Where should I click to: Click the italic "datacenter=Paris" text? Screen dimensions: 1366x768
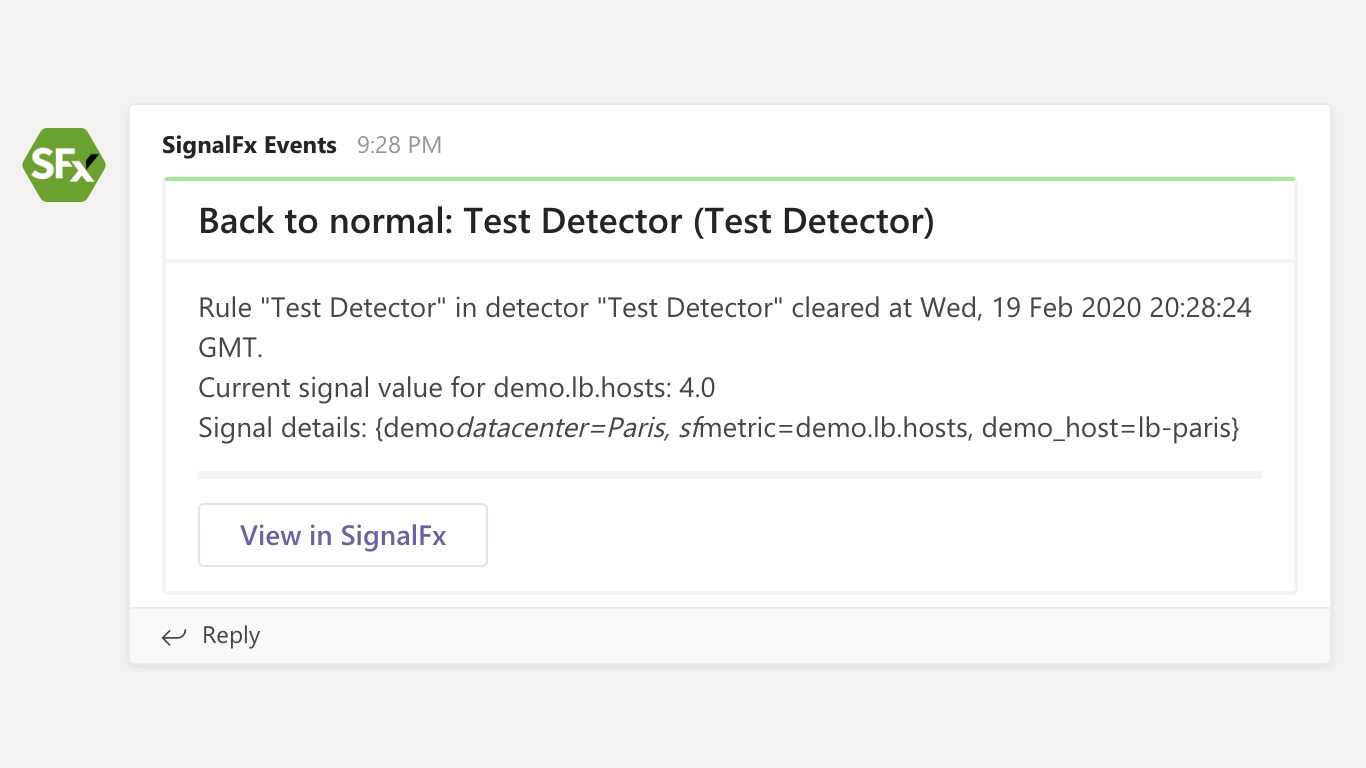point(562,429)
